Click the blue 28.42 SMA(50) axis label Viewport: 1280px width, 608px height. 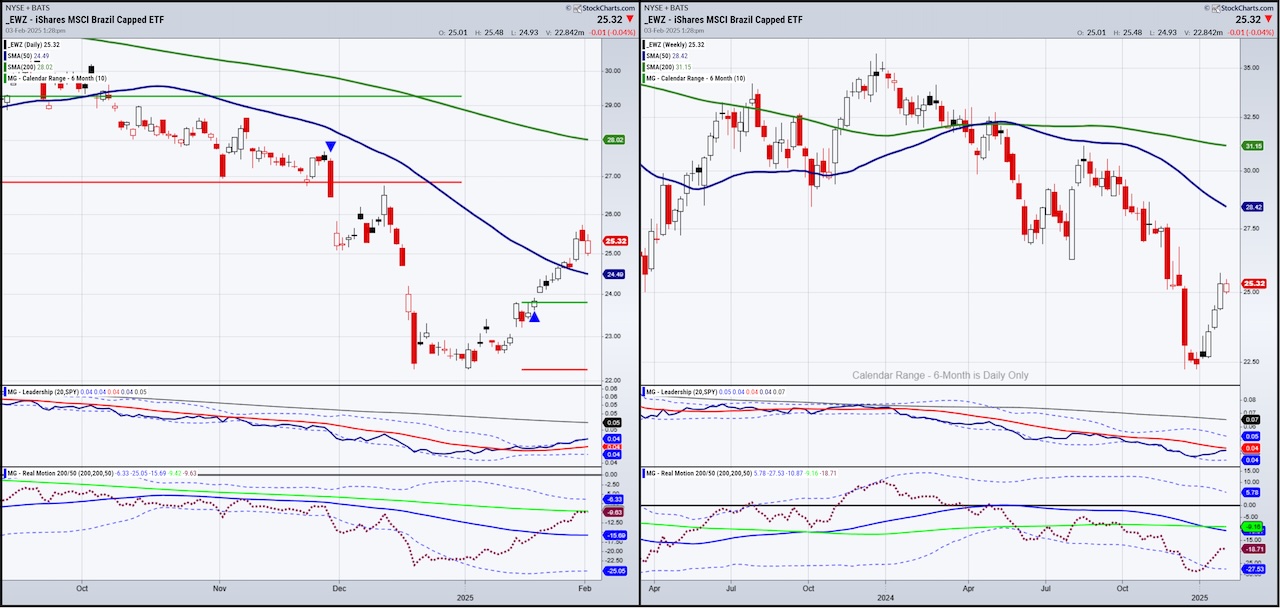point(1251,207)
